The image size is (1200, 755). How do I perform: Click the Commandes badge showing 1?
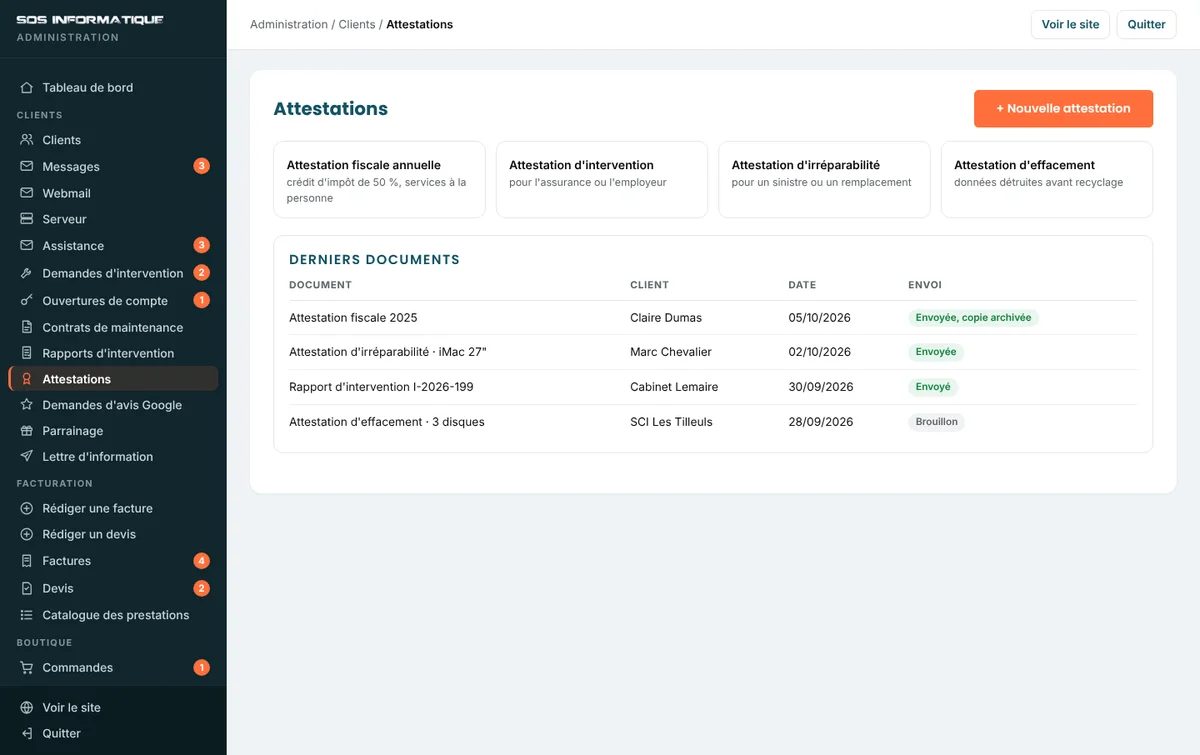tap(201, 667)
